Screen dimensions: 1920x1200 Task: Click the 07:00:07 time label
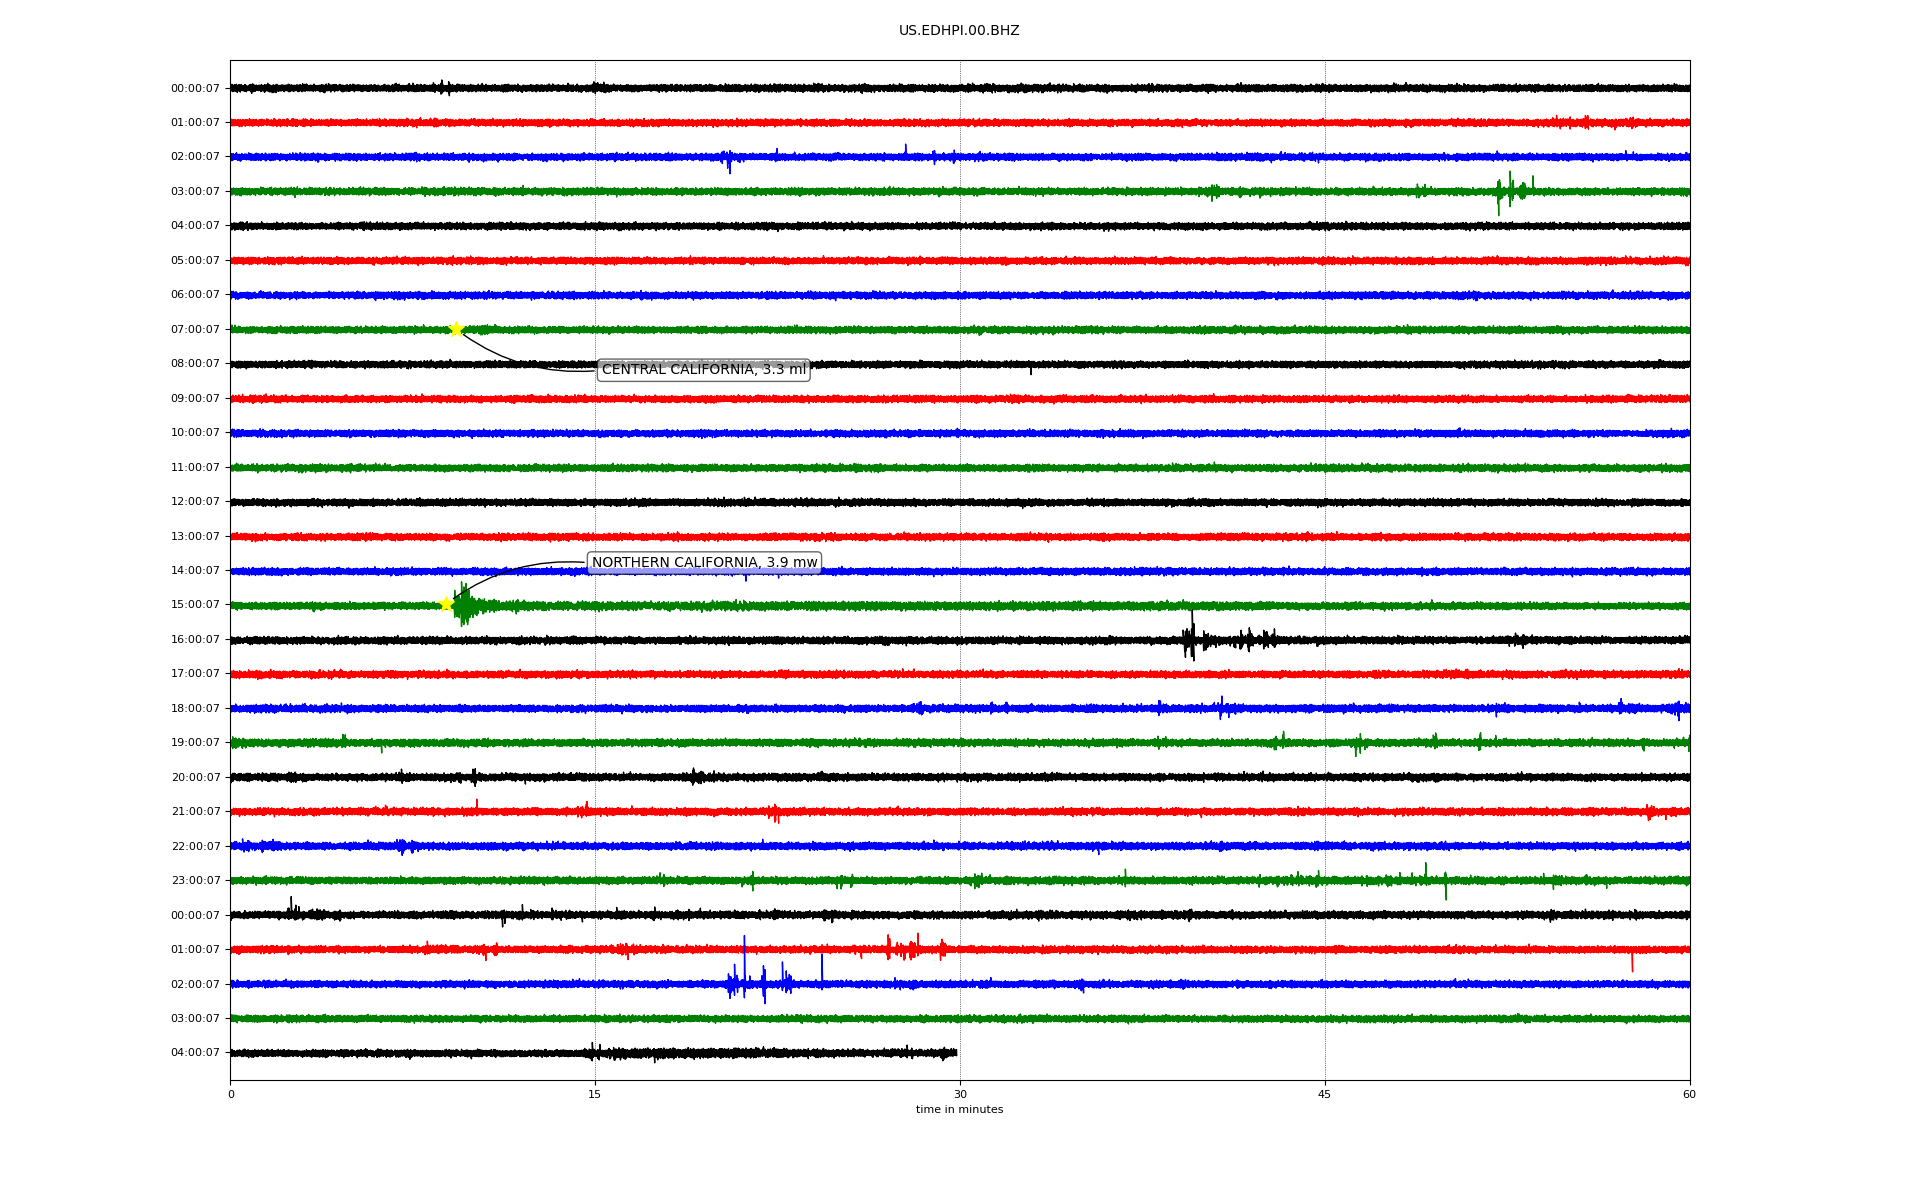pyautogui.click(x=195, y=330)
